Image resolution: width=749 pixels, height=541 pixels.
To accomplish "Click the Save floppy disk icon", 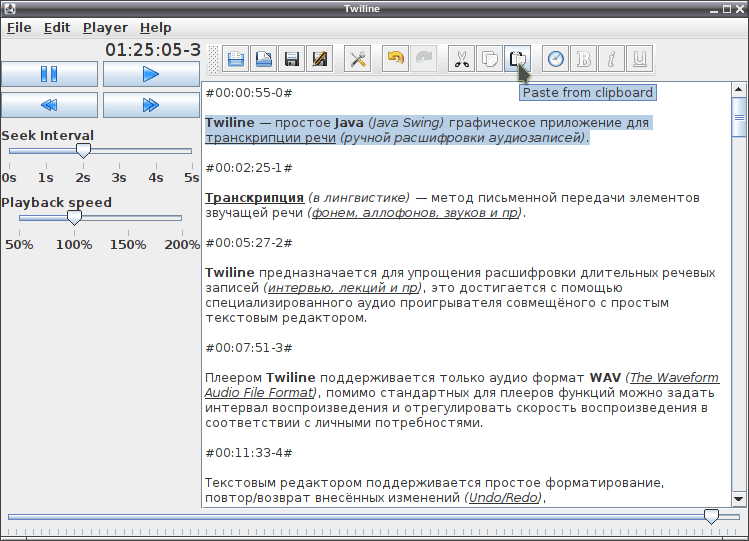I will coord(291,59).
